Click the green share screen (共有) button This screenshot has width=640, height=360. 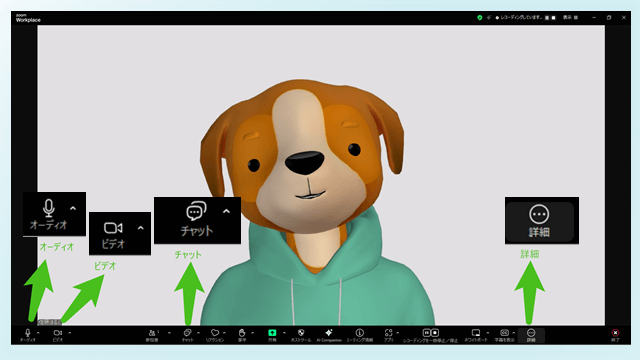(272, 333)
